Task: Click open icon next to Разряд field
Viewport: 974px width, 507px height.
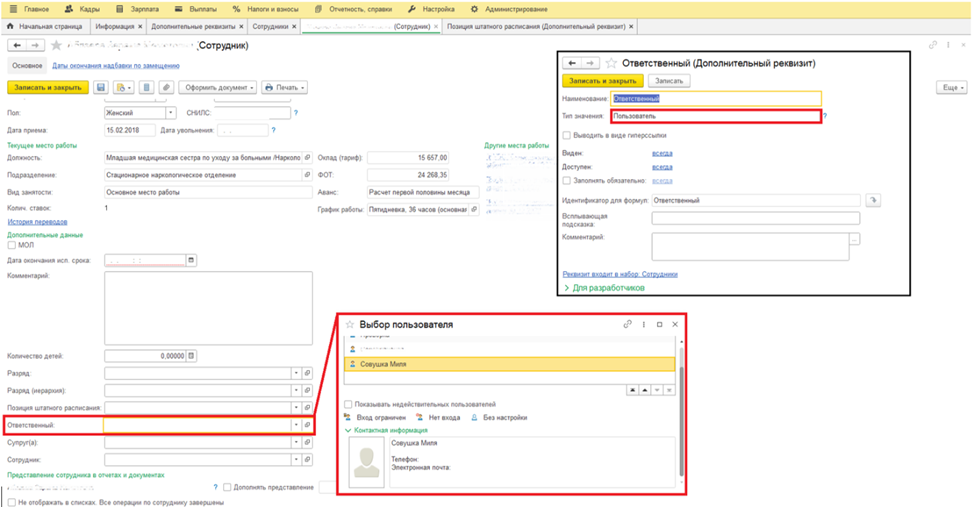Action: point(307,373)
